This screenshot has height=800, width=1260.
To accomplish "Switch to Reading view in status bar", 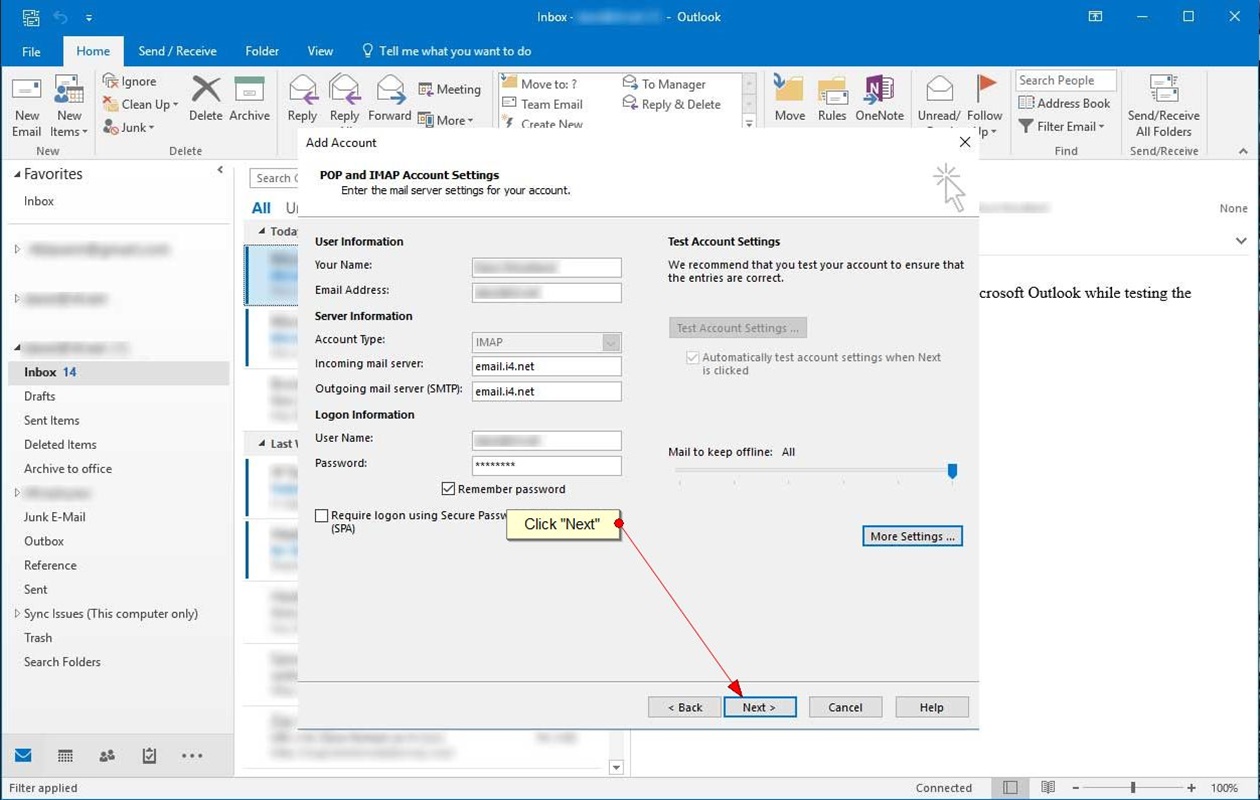I will [1048, 788].
